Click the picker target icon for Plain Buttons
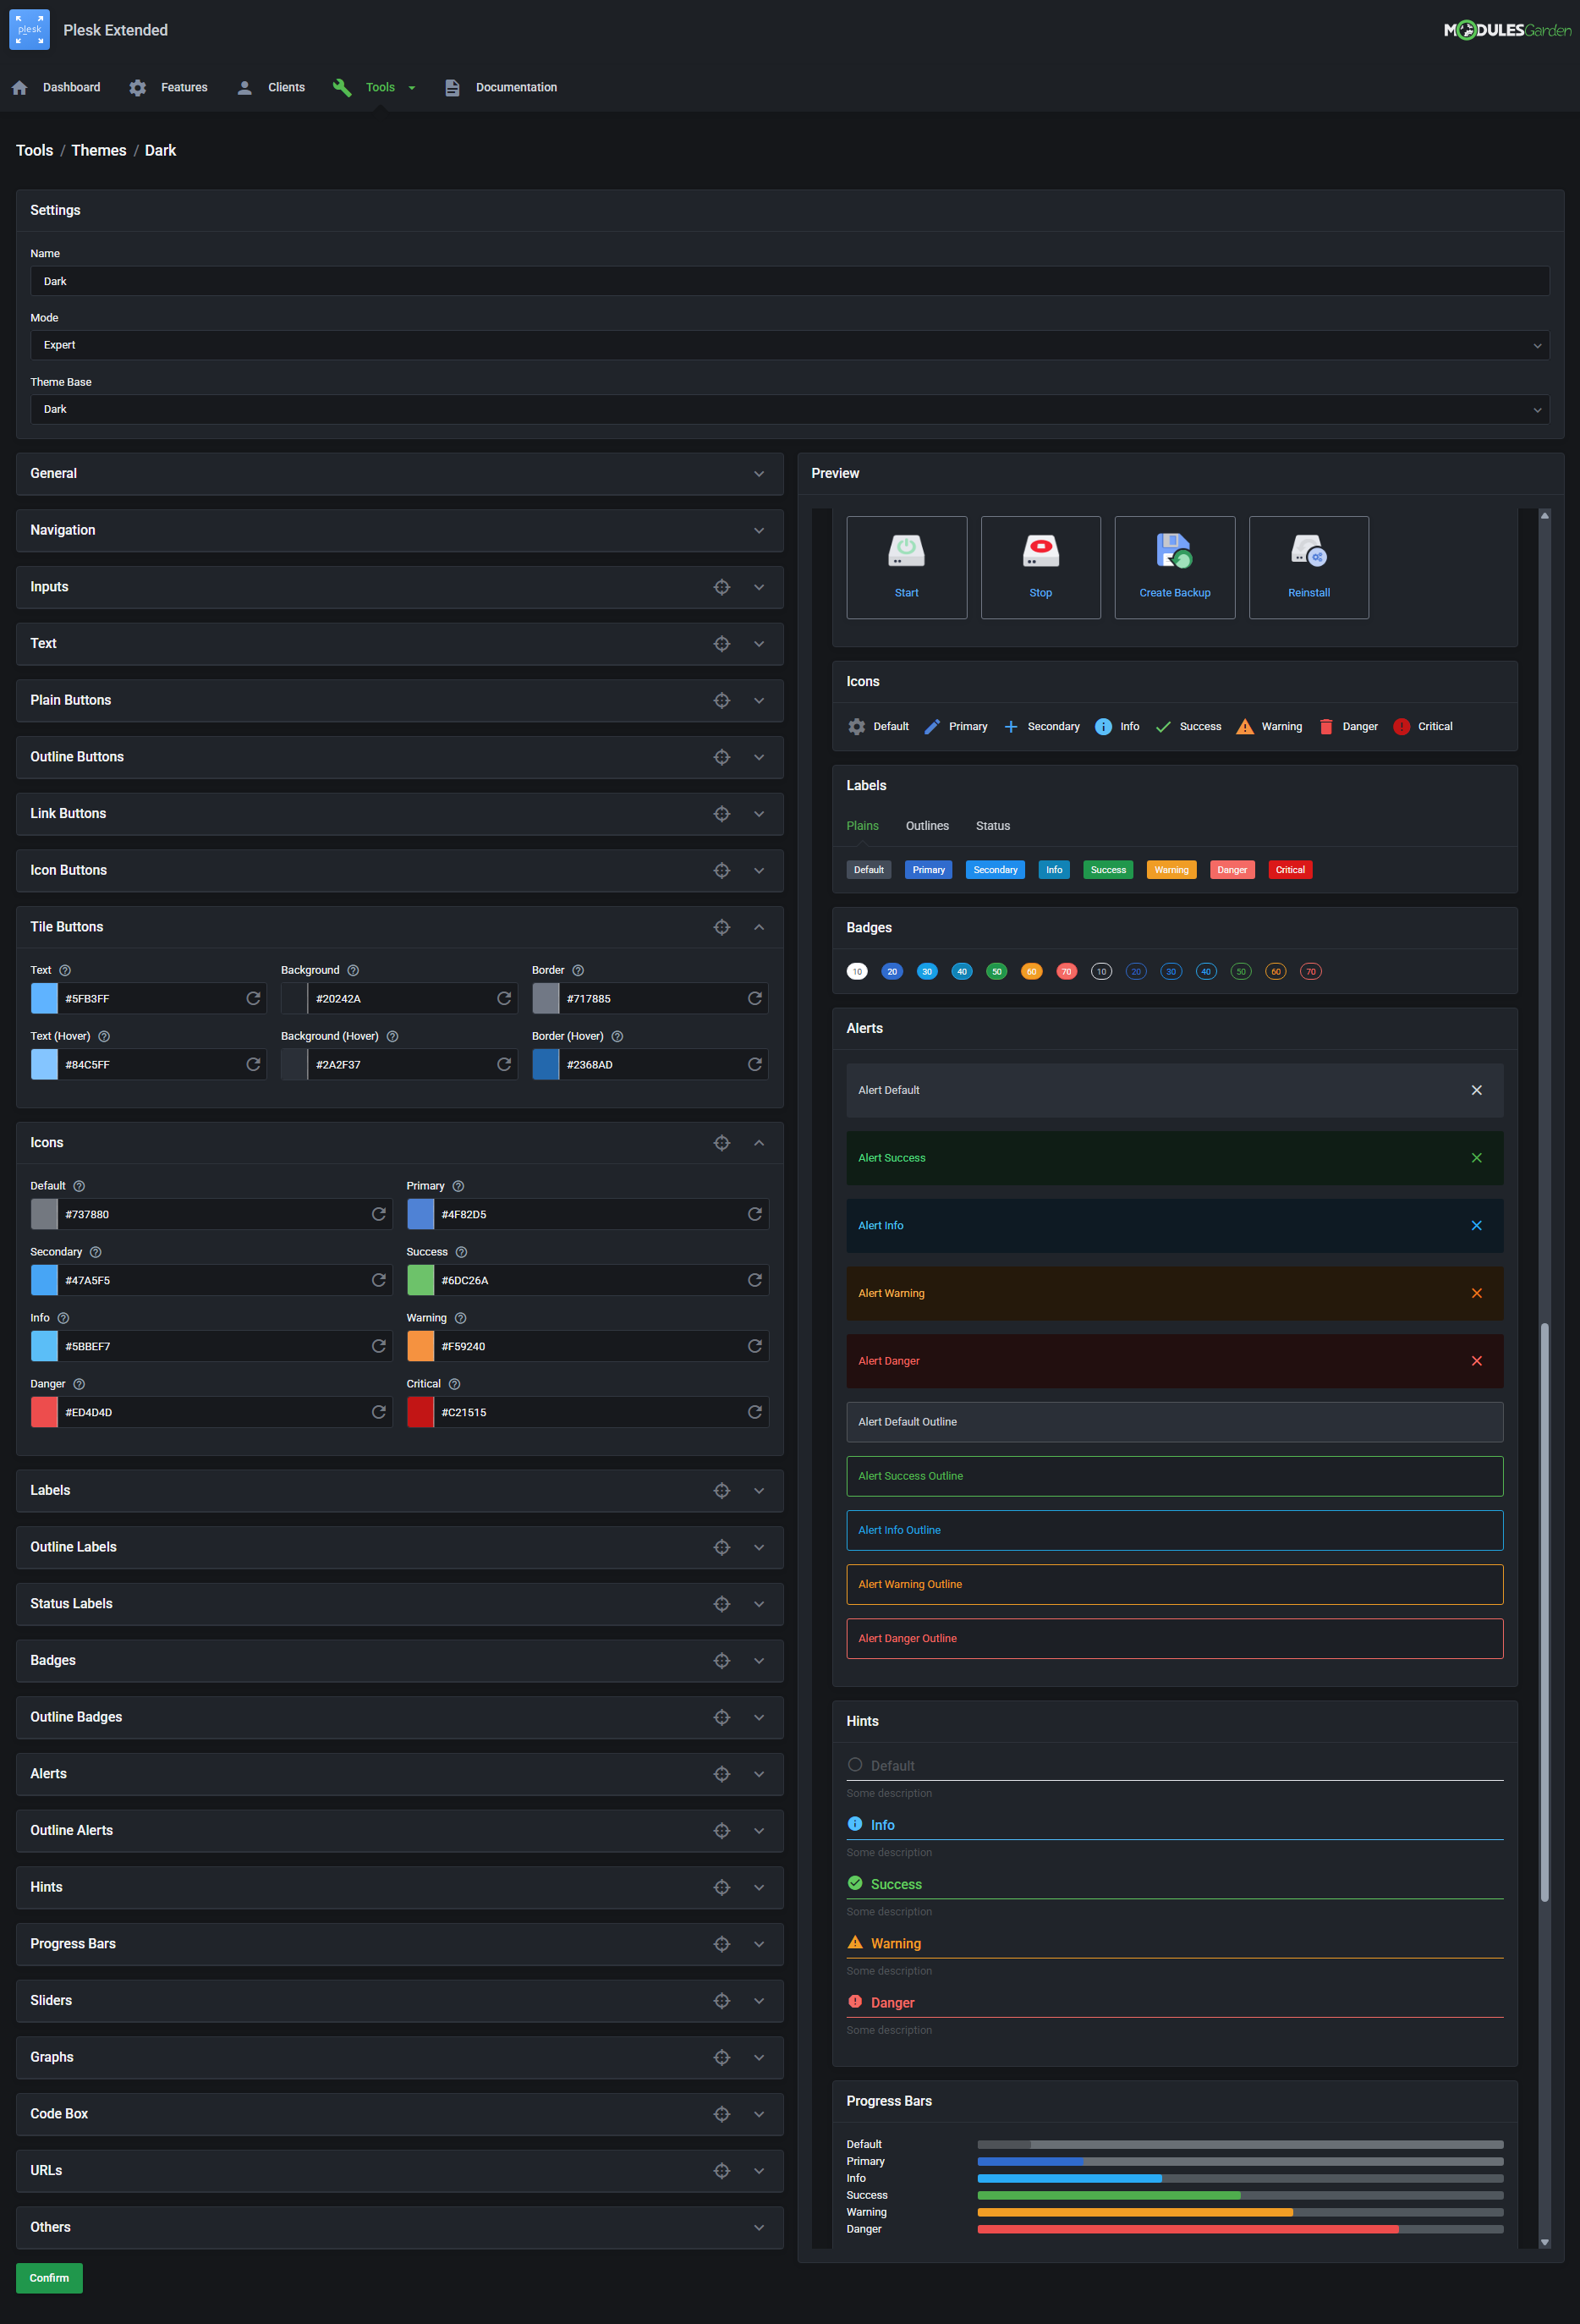This screenshot has height=2324, width=1580. [722, 700]
